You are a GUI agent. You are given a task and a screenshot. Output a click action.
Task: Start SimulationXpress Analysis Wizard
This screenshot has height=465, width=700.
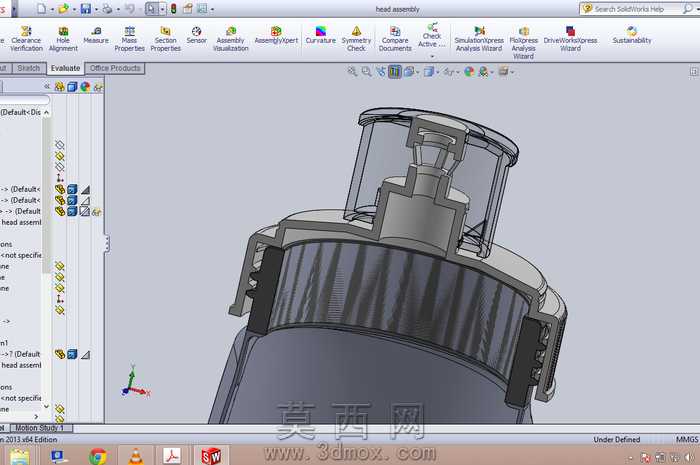[x=479, y=38]
